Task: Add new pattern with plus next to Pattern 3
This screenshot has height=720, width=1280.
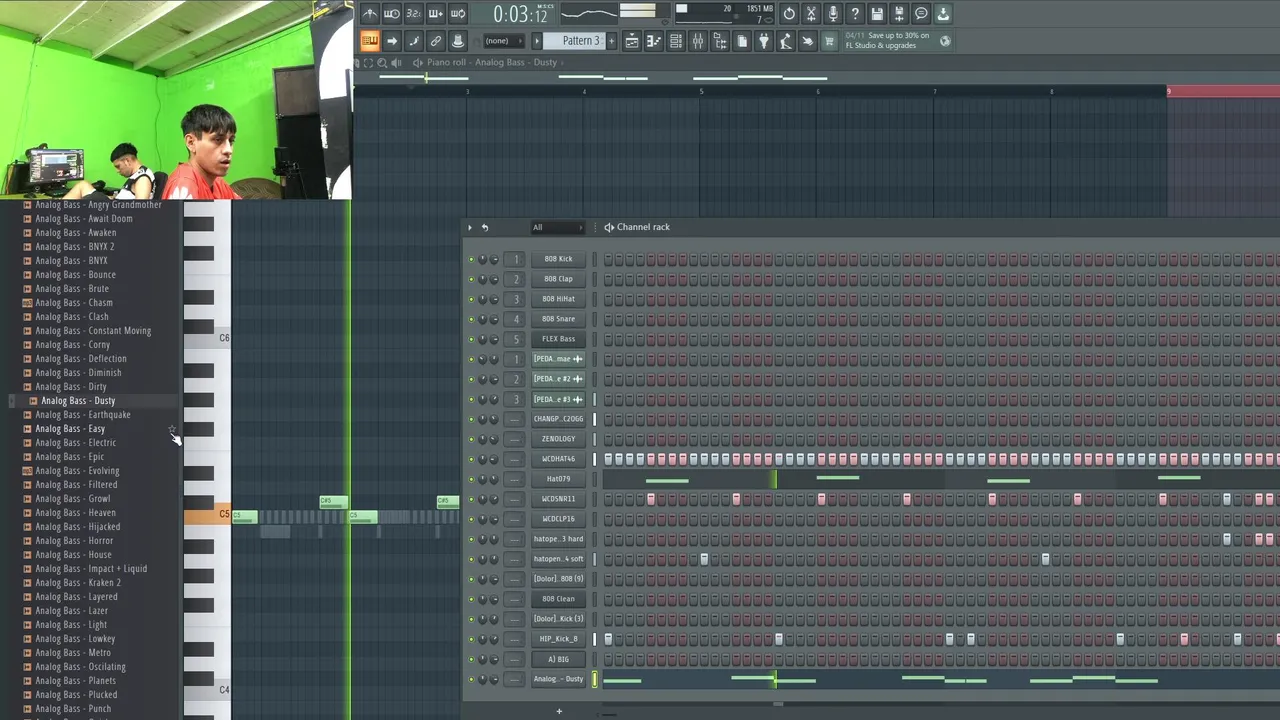Action: click(612, 41)
